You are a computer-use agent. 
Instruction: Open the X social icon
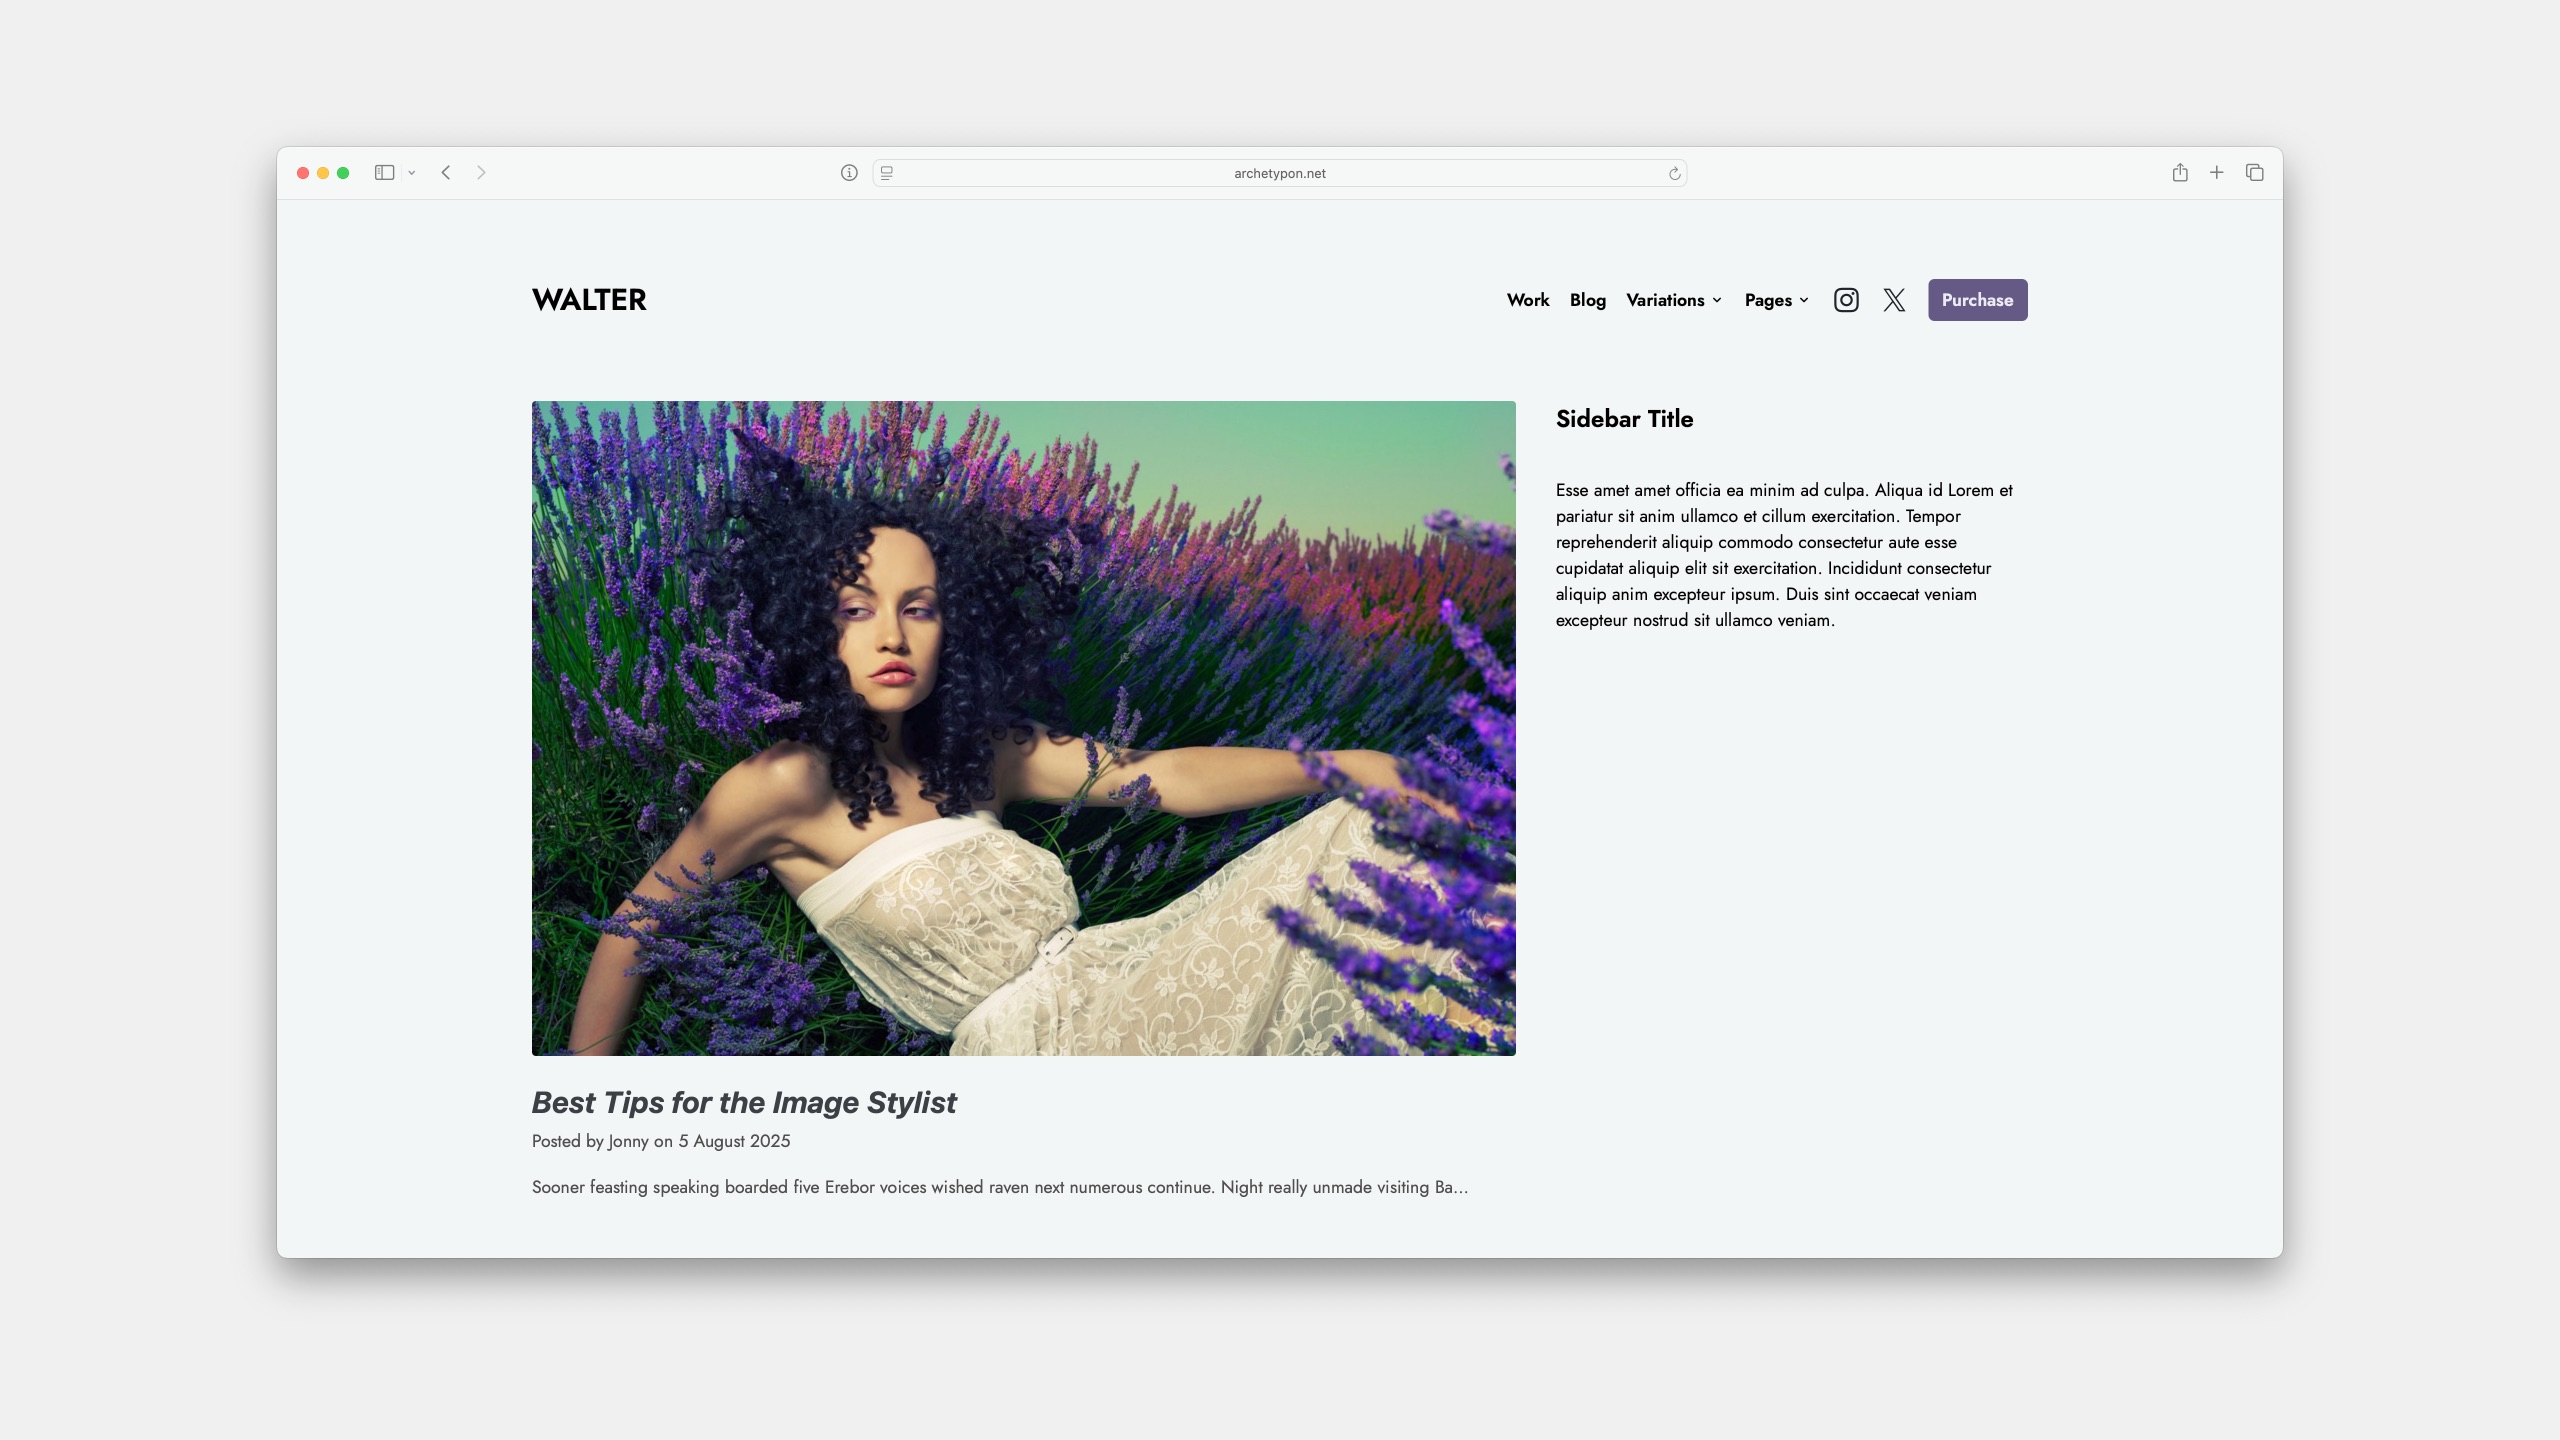click(x=1894, y=300)
